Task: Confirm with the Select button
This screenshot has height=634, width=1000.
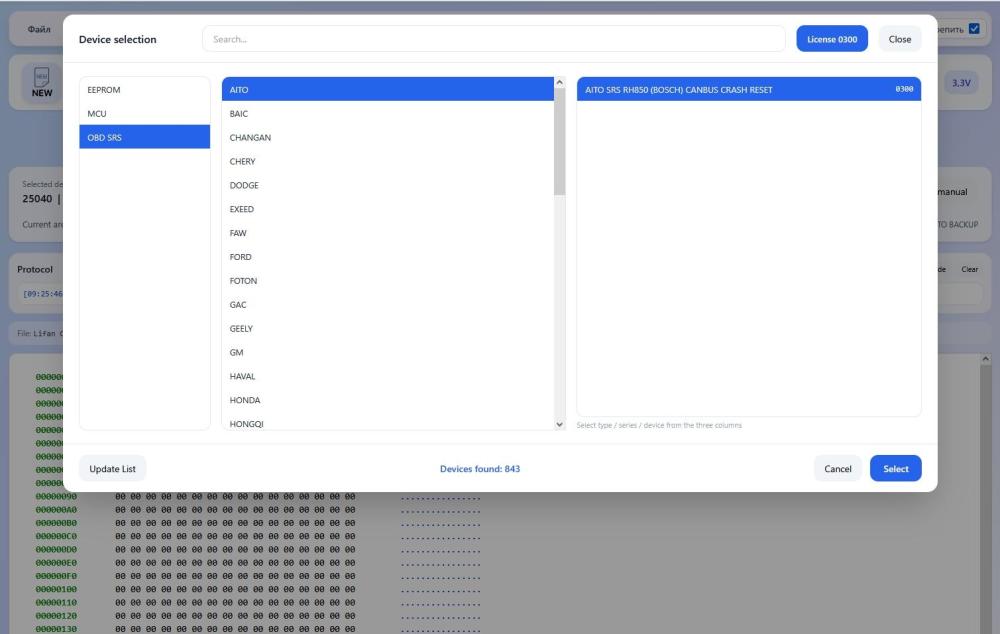Action: tap(895, 469)
